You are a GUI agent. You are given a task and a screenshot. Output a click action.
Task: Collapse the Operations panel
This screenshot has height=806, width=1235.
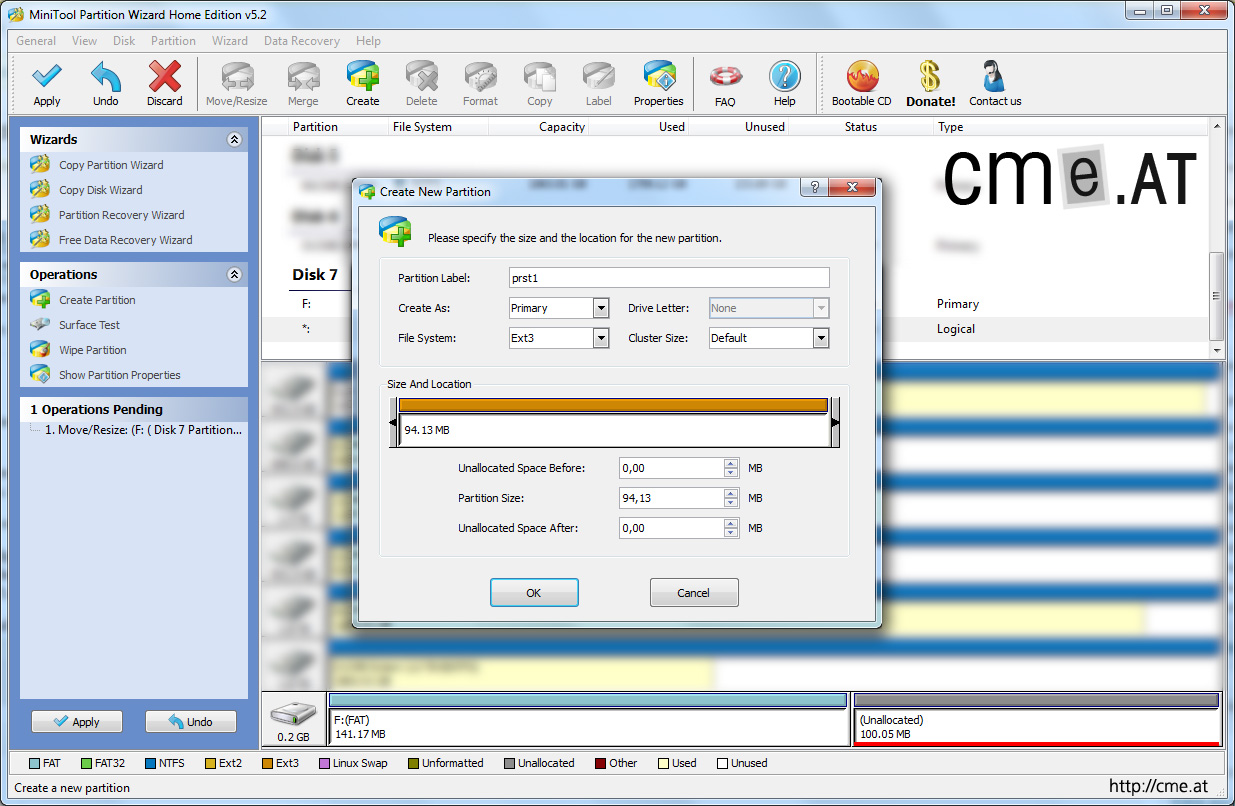234,275
